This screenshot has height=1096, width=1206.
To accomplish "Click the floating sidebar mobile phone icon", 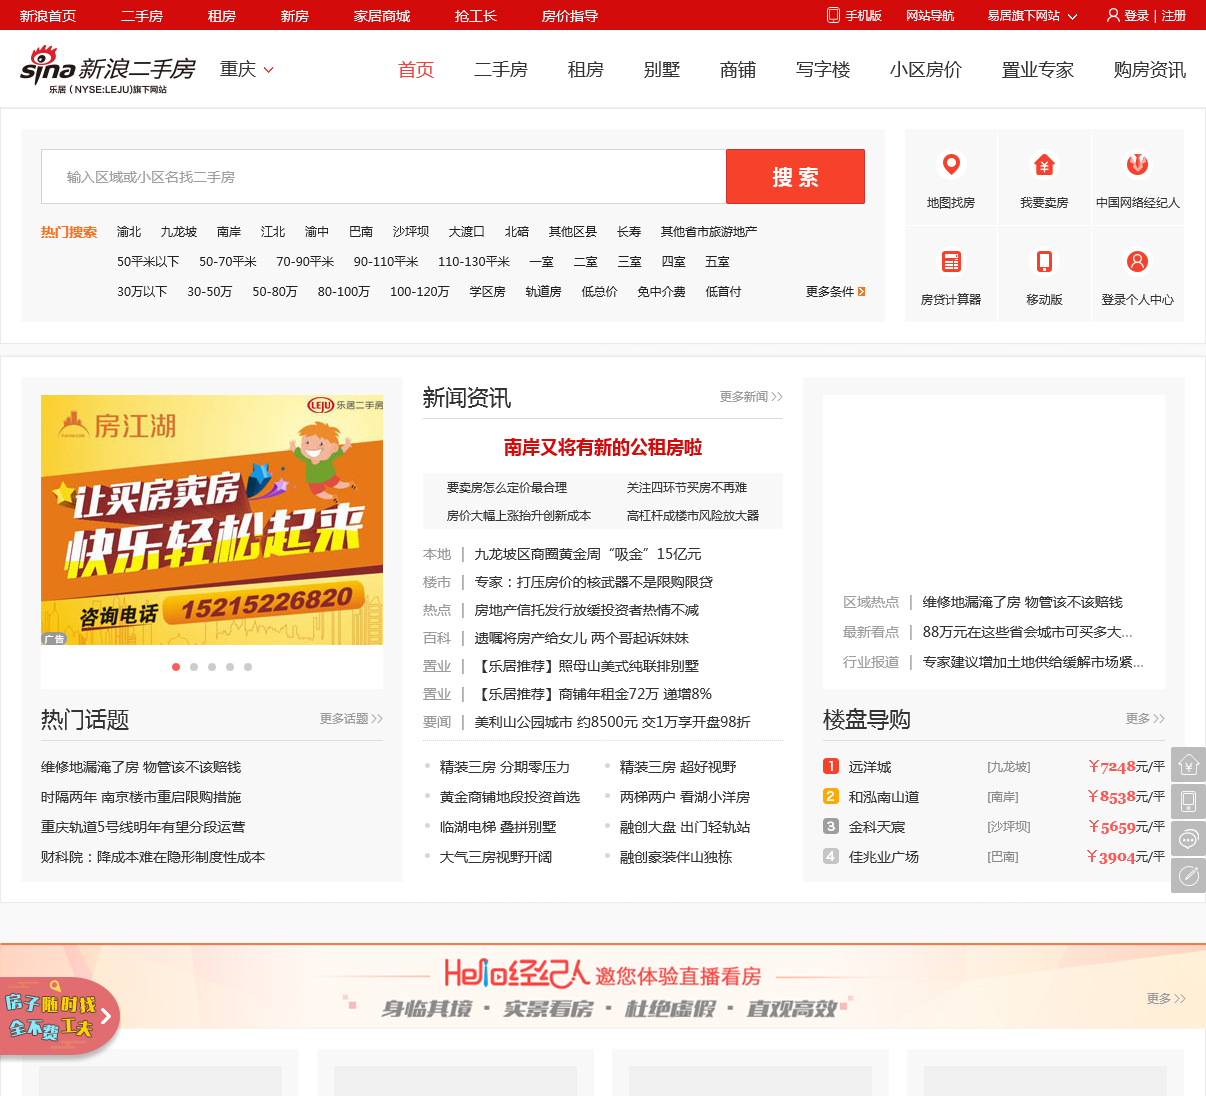I will [1188, 801].
